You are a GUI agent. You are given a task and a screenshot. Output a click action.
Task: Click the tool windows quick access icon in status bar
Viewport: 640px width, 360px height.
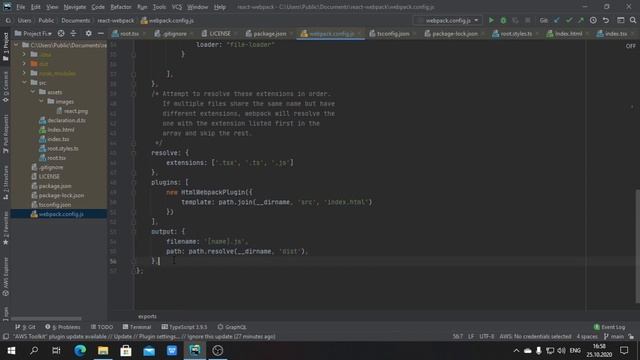tap(6, 337)
